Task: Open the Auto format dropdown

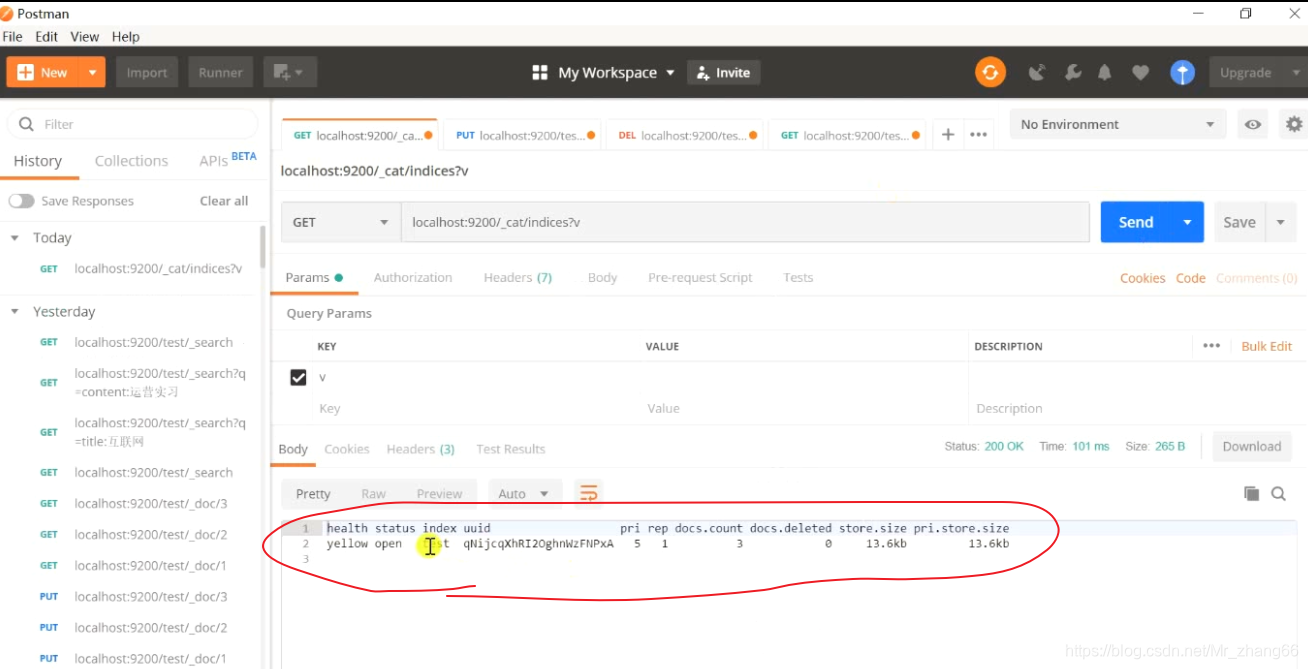Action: point(525,493)
